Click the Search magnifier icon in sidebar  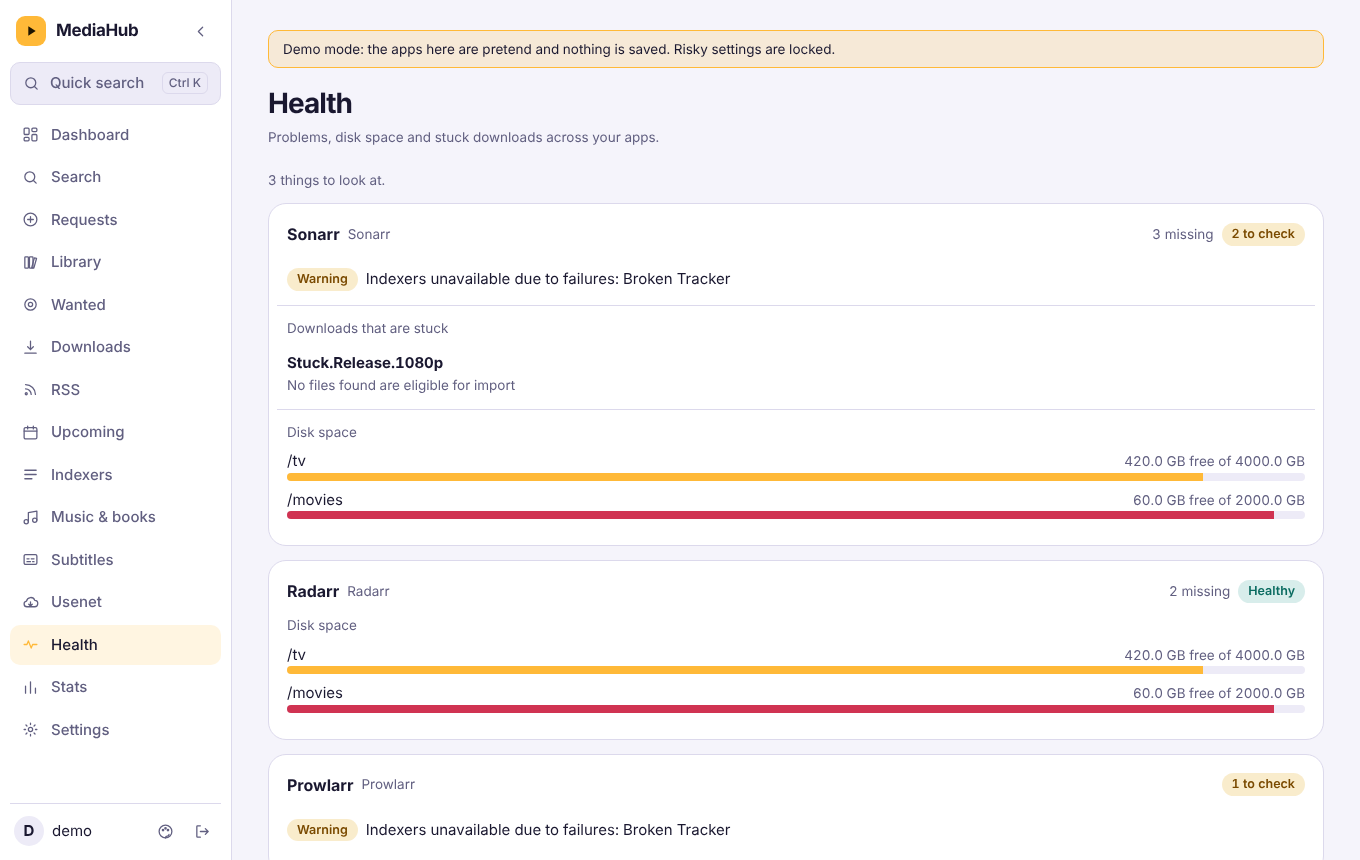(x=30, y=177)
